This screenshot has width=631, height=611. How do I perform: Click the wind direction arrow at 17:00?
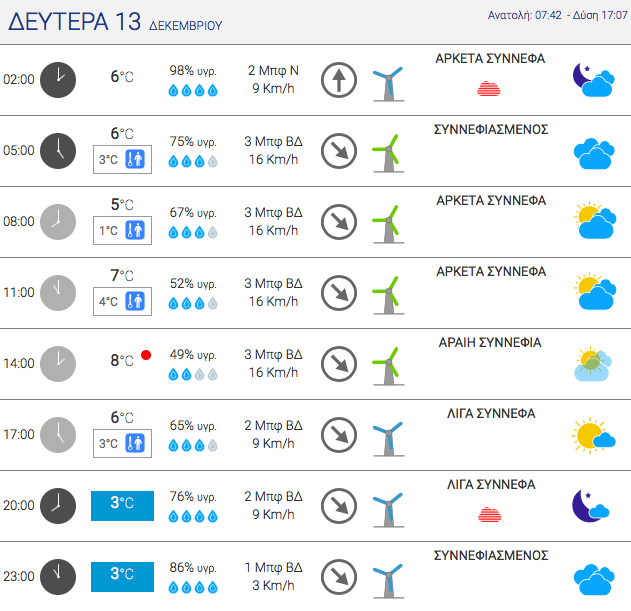pyautogui.click(x=339, y=435)
